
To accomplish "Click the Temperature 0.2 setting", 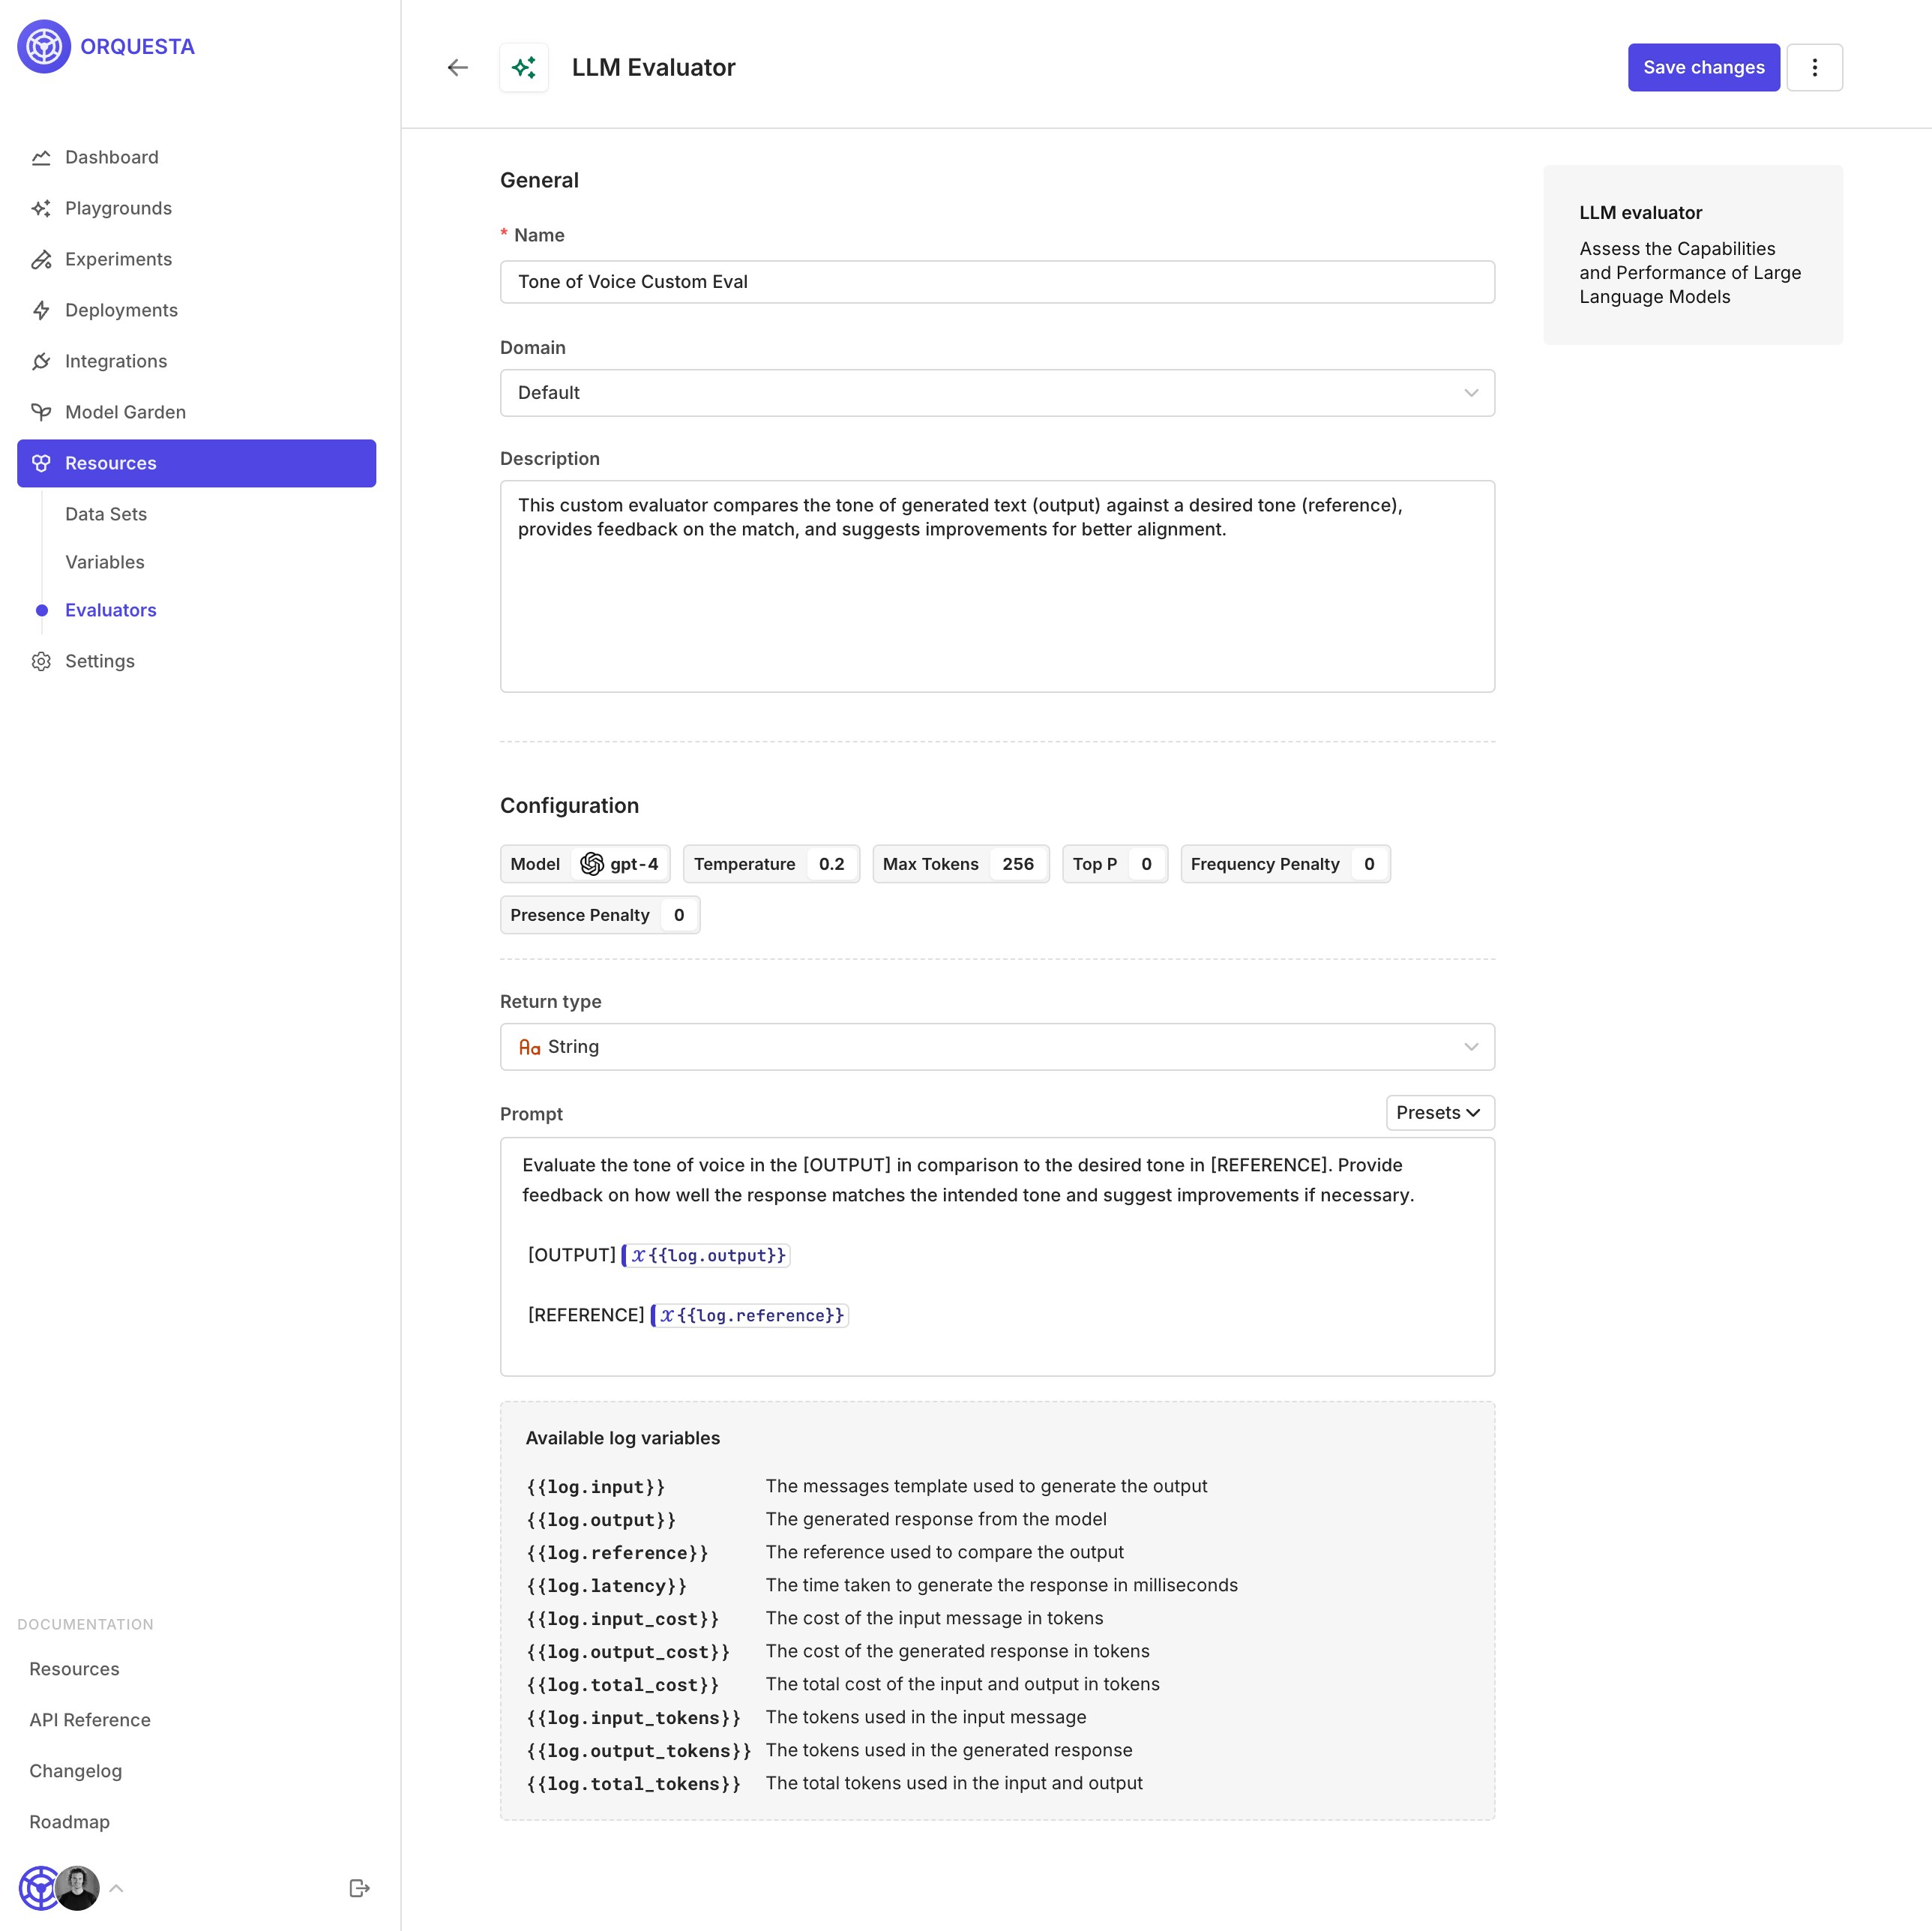I will (770, 864).
